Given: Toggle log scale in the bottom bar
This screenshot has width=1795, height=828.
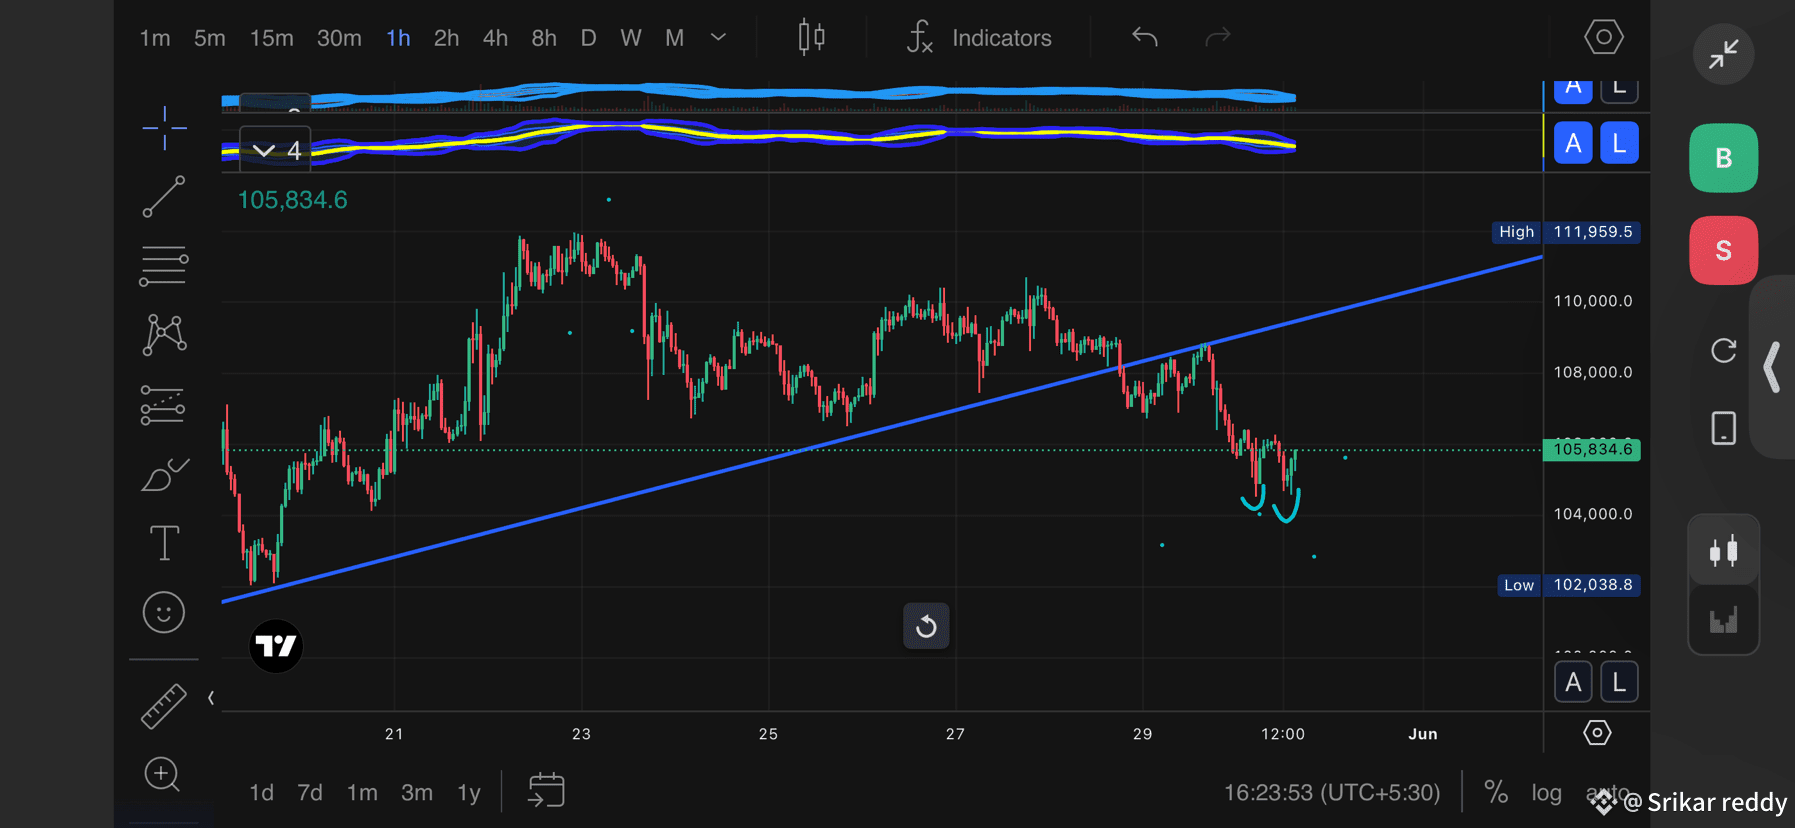Looking at the screenshot, I should click(x=1546, y=793).
